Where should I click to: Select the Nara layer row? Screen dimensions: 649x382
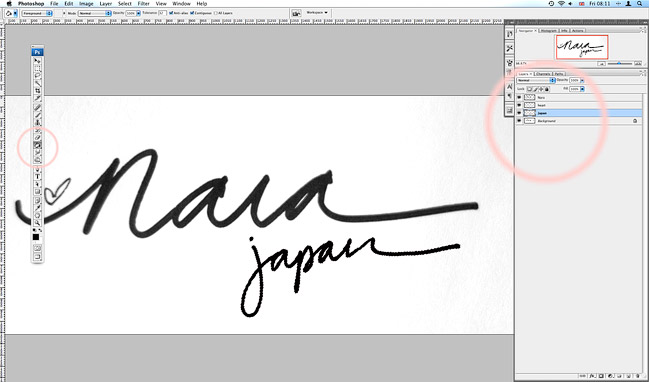[579, 97]
